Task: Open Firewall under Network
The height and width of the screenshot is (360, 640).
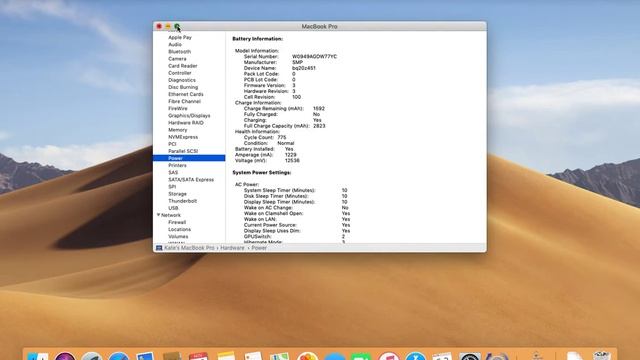Action: pyautogui.click(x=177, y=222)
